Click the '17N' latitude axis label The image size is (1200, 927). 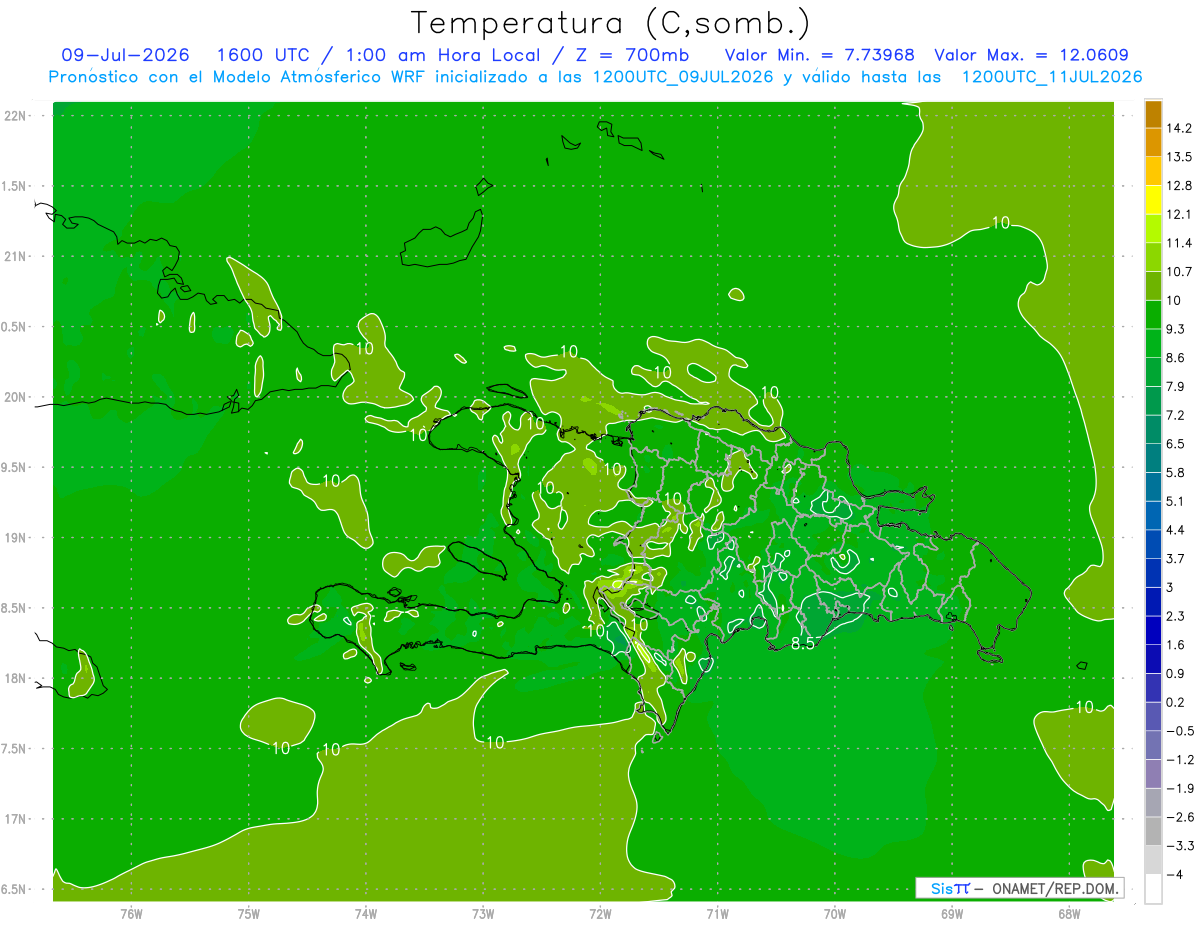click(15, 819)
